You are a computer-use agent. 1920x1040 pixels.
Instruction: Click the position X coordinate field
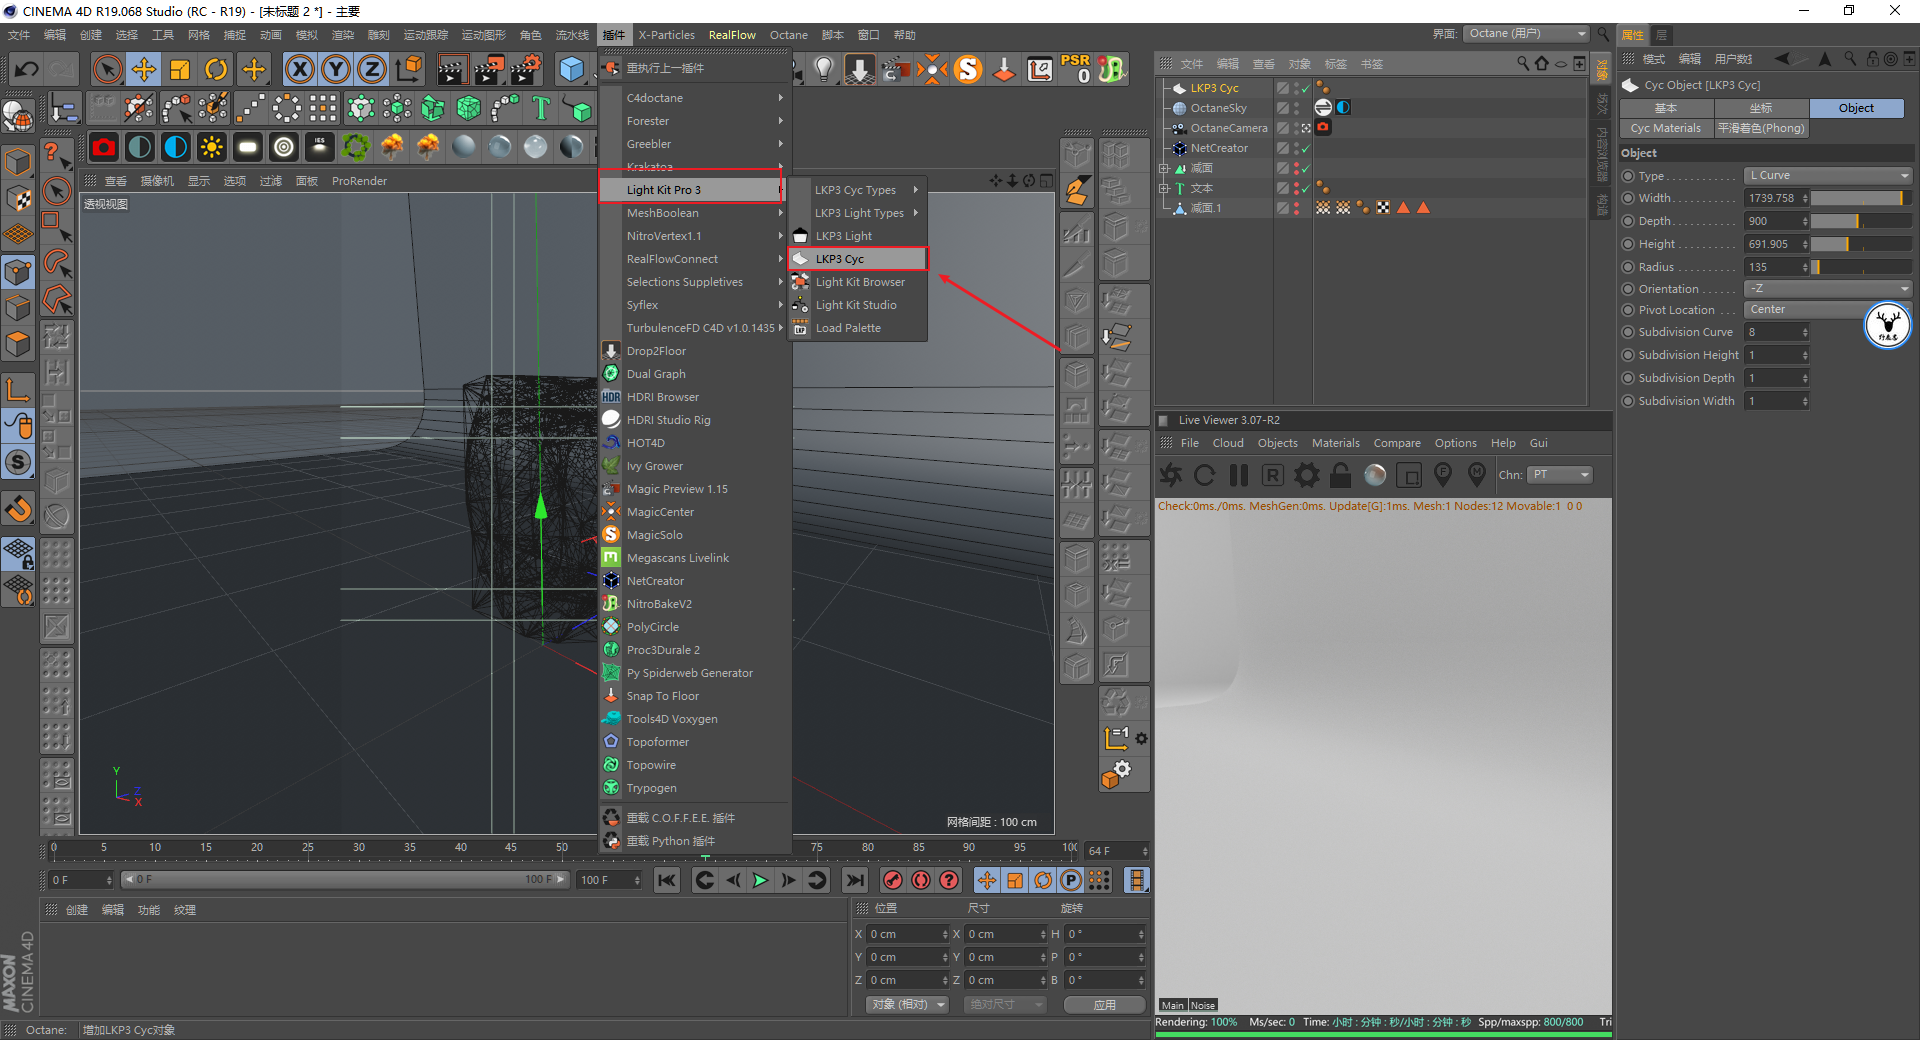(907, 934)
